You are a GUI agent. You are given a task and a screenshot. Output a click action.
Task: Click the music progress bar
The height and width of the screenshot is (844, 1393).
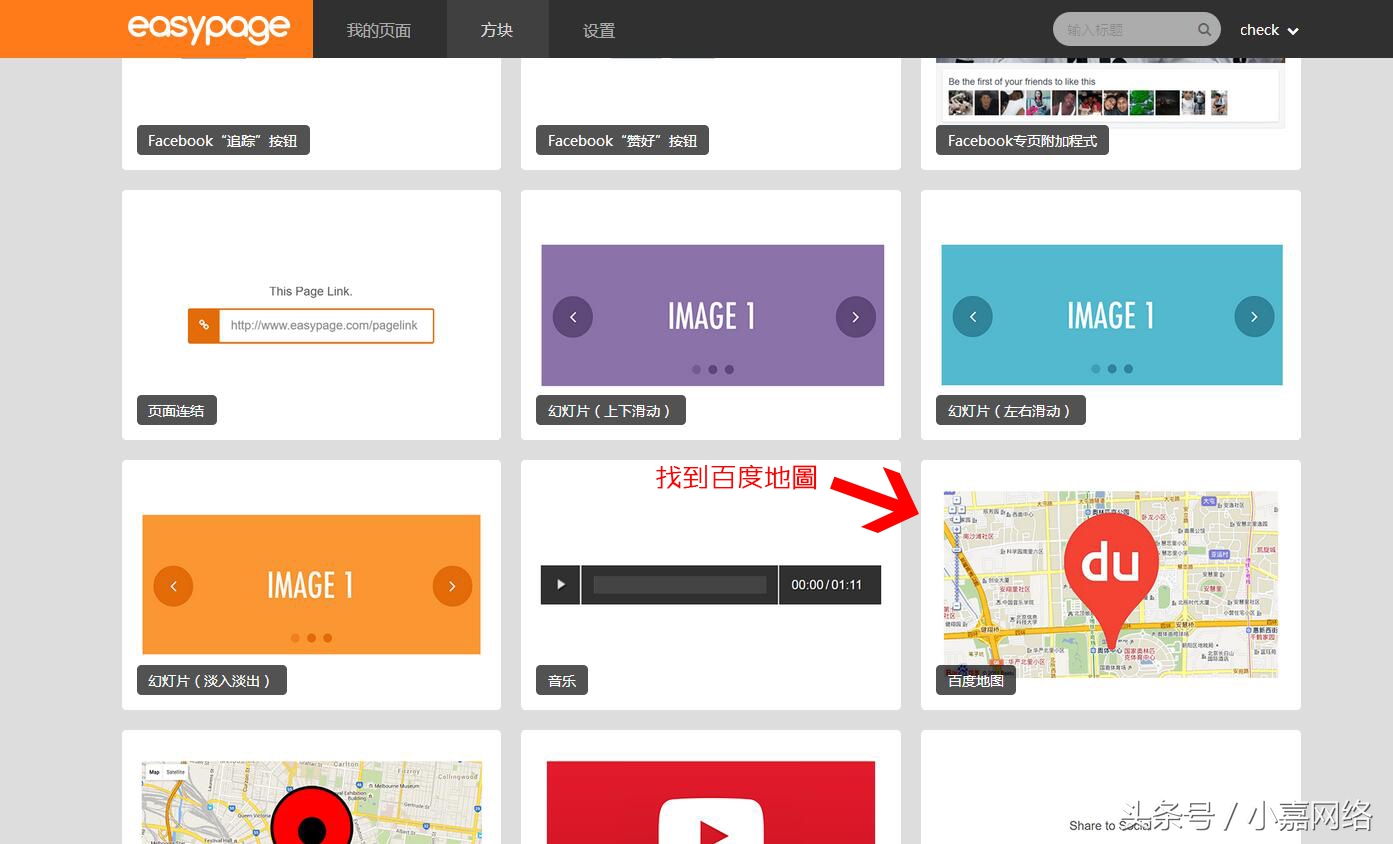pos(679,585)
